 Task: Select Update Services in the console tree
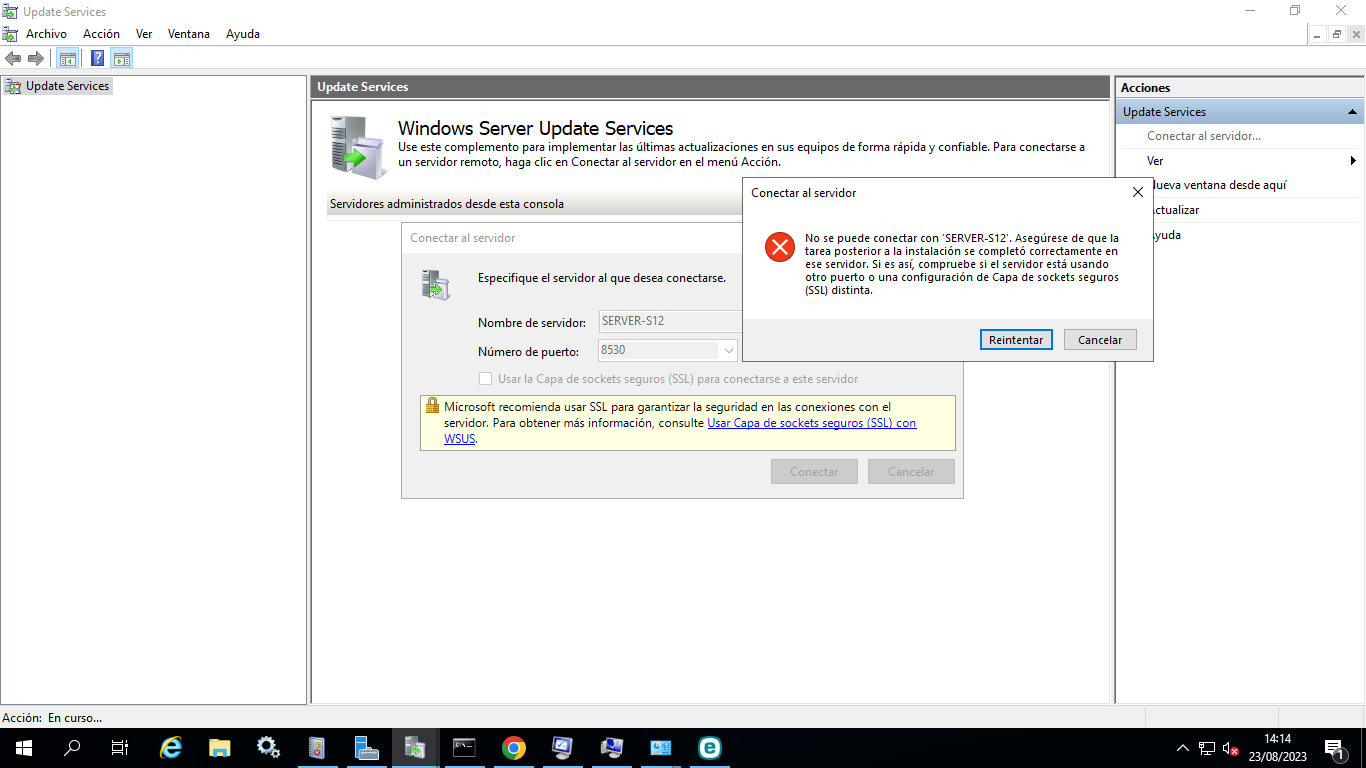58,86
